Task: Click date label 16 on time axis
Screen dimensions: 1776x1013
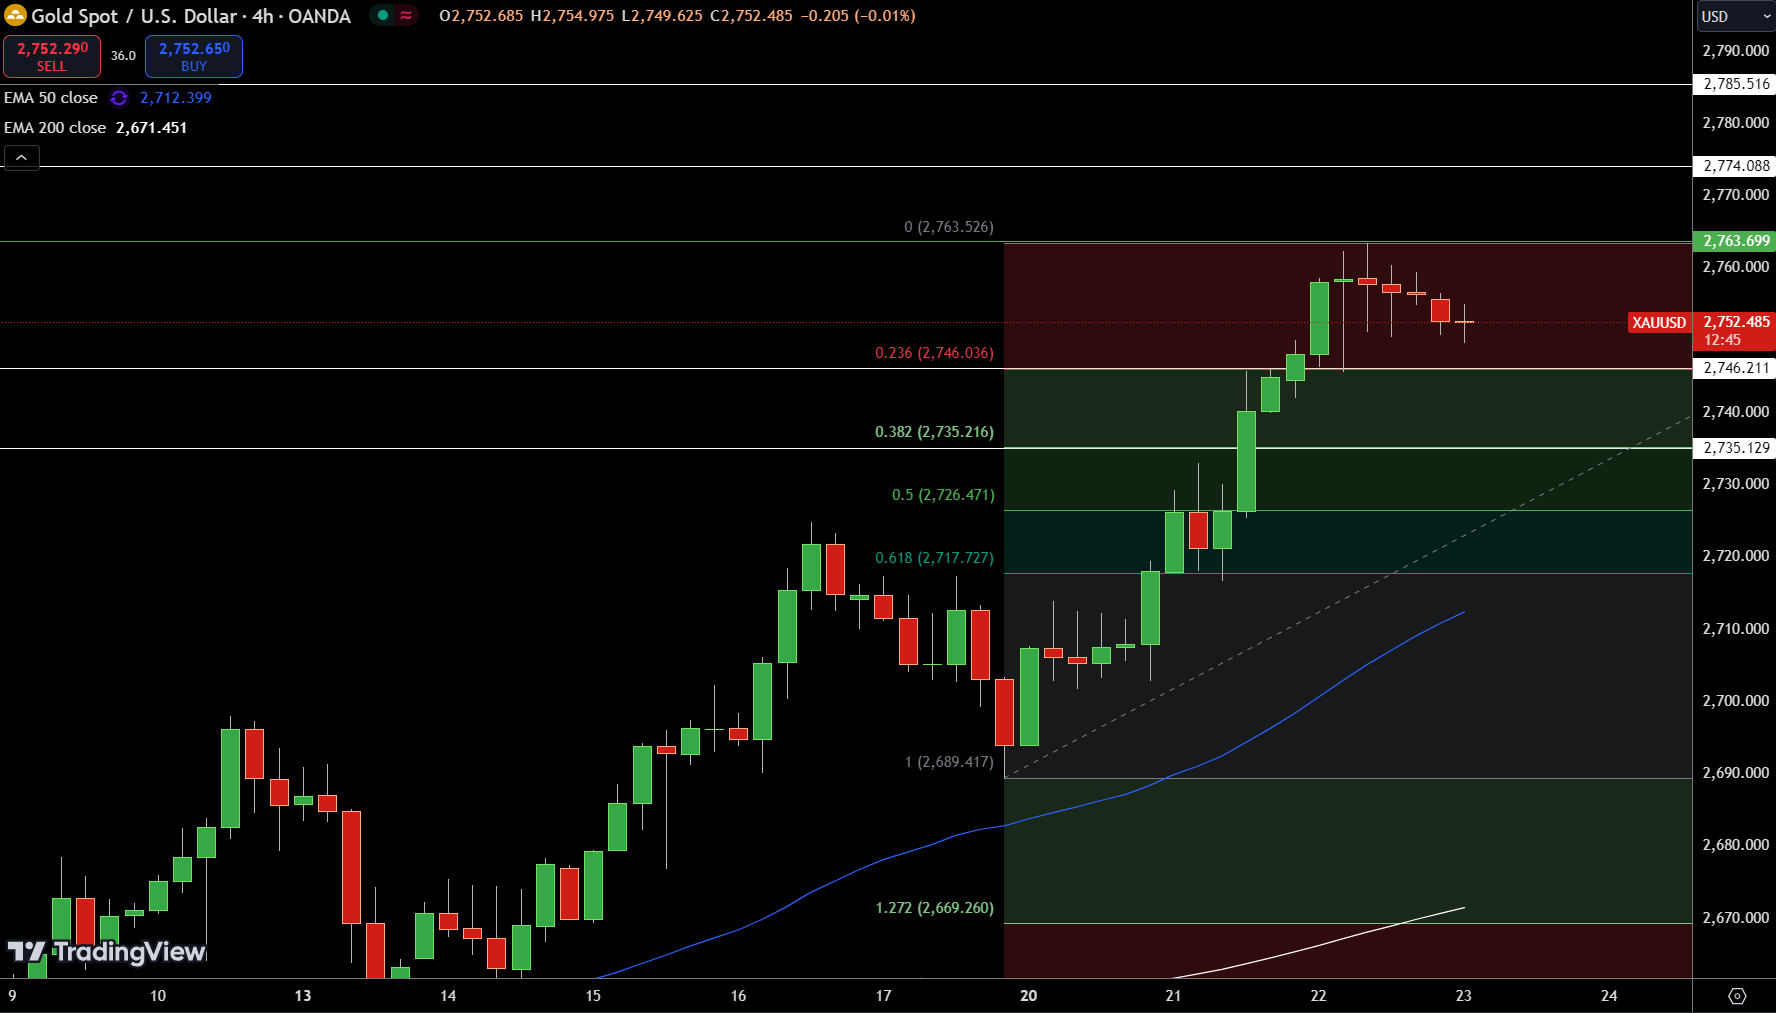Action: click(x=738, y=996)
